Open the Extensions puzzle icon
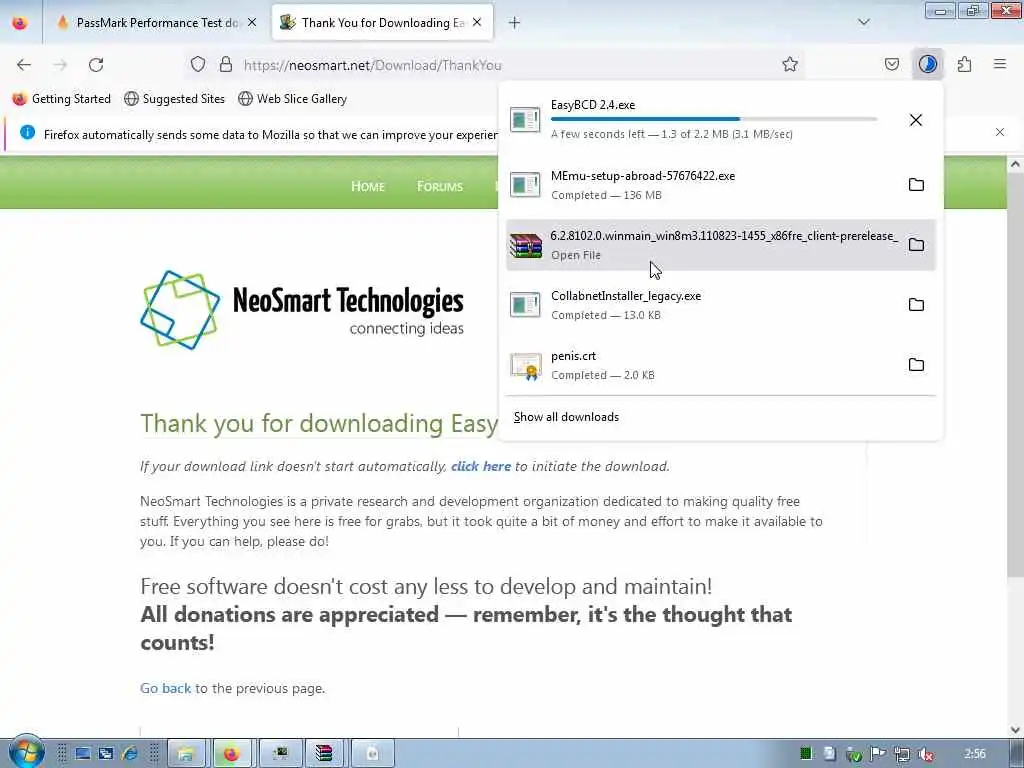The height and width of the screenshot is (768, 1024). click(964, 65)
